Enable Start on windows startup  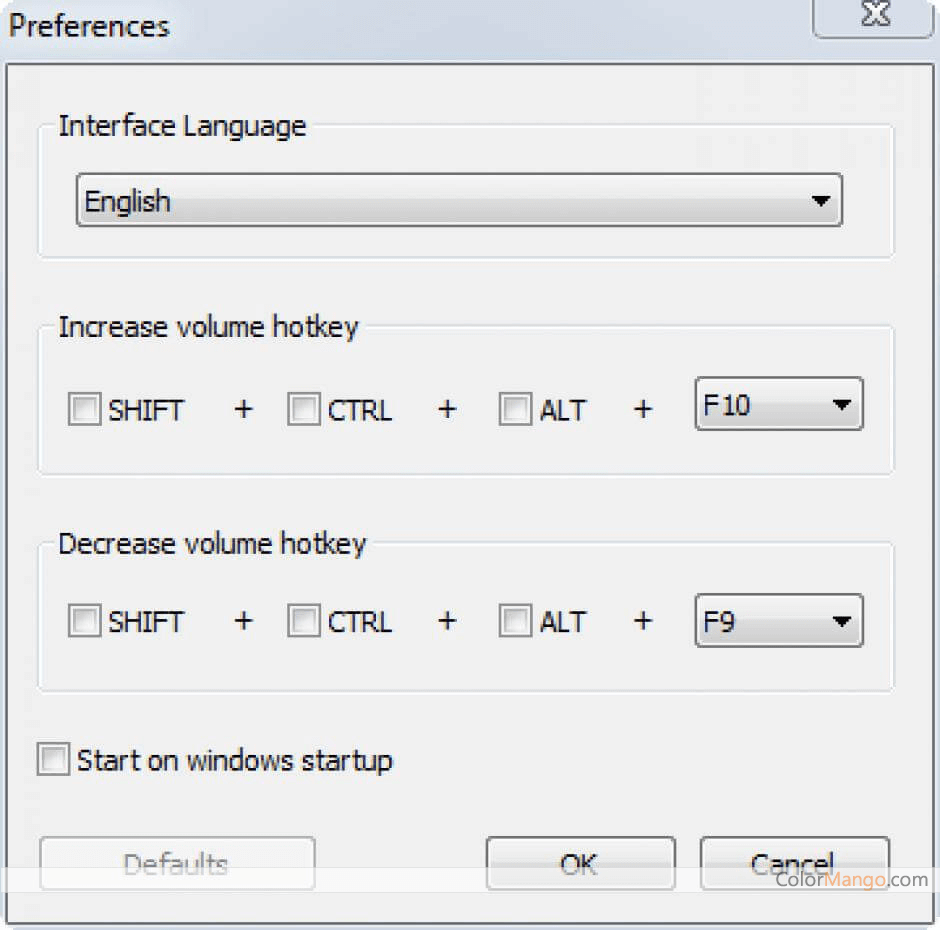point(53,760)
